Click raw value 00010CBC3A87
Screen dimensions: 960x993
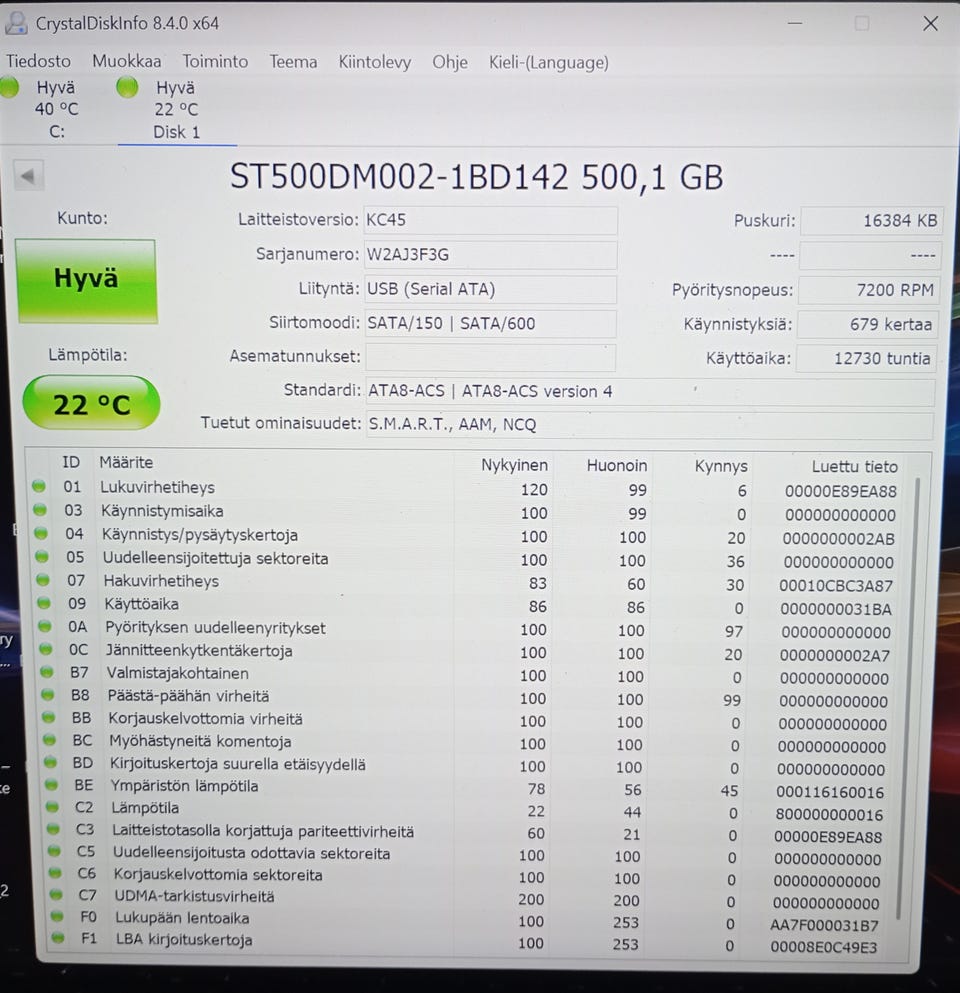click(836, 586)
